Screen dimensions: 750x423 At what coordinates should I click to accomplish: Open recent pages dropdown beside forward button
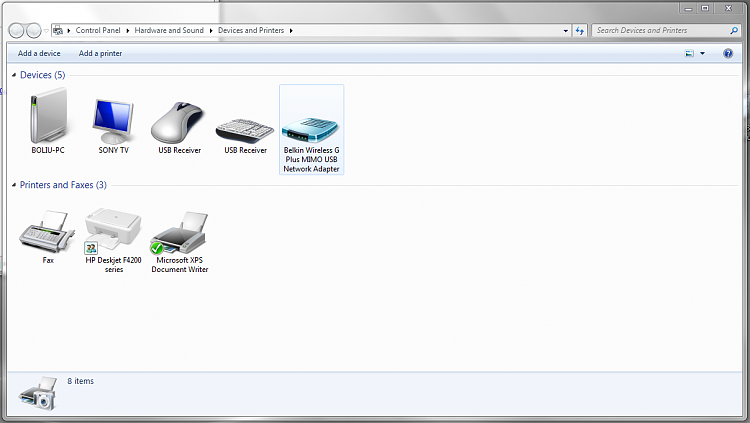[46, 31]
